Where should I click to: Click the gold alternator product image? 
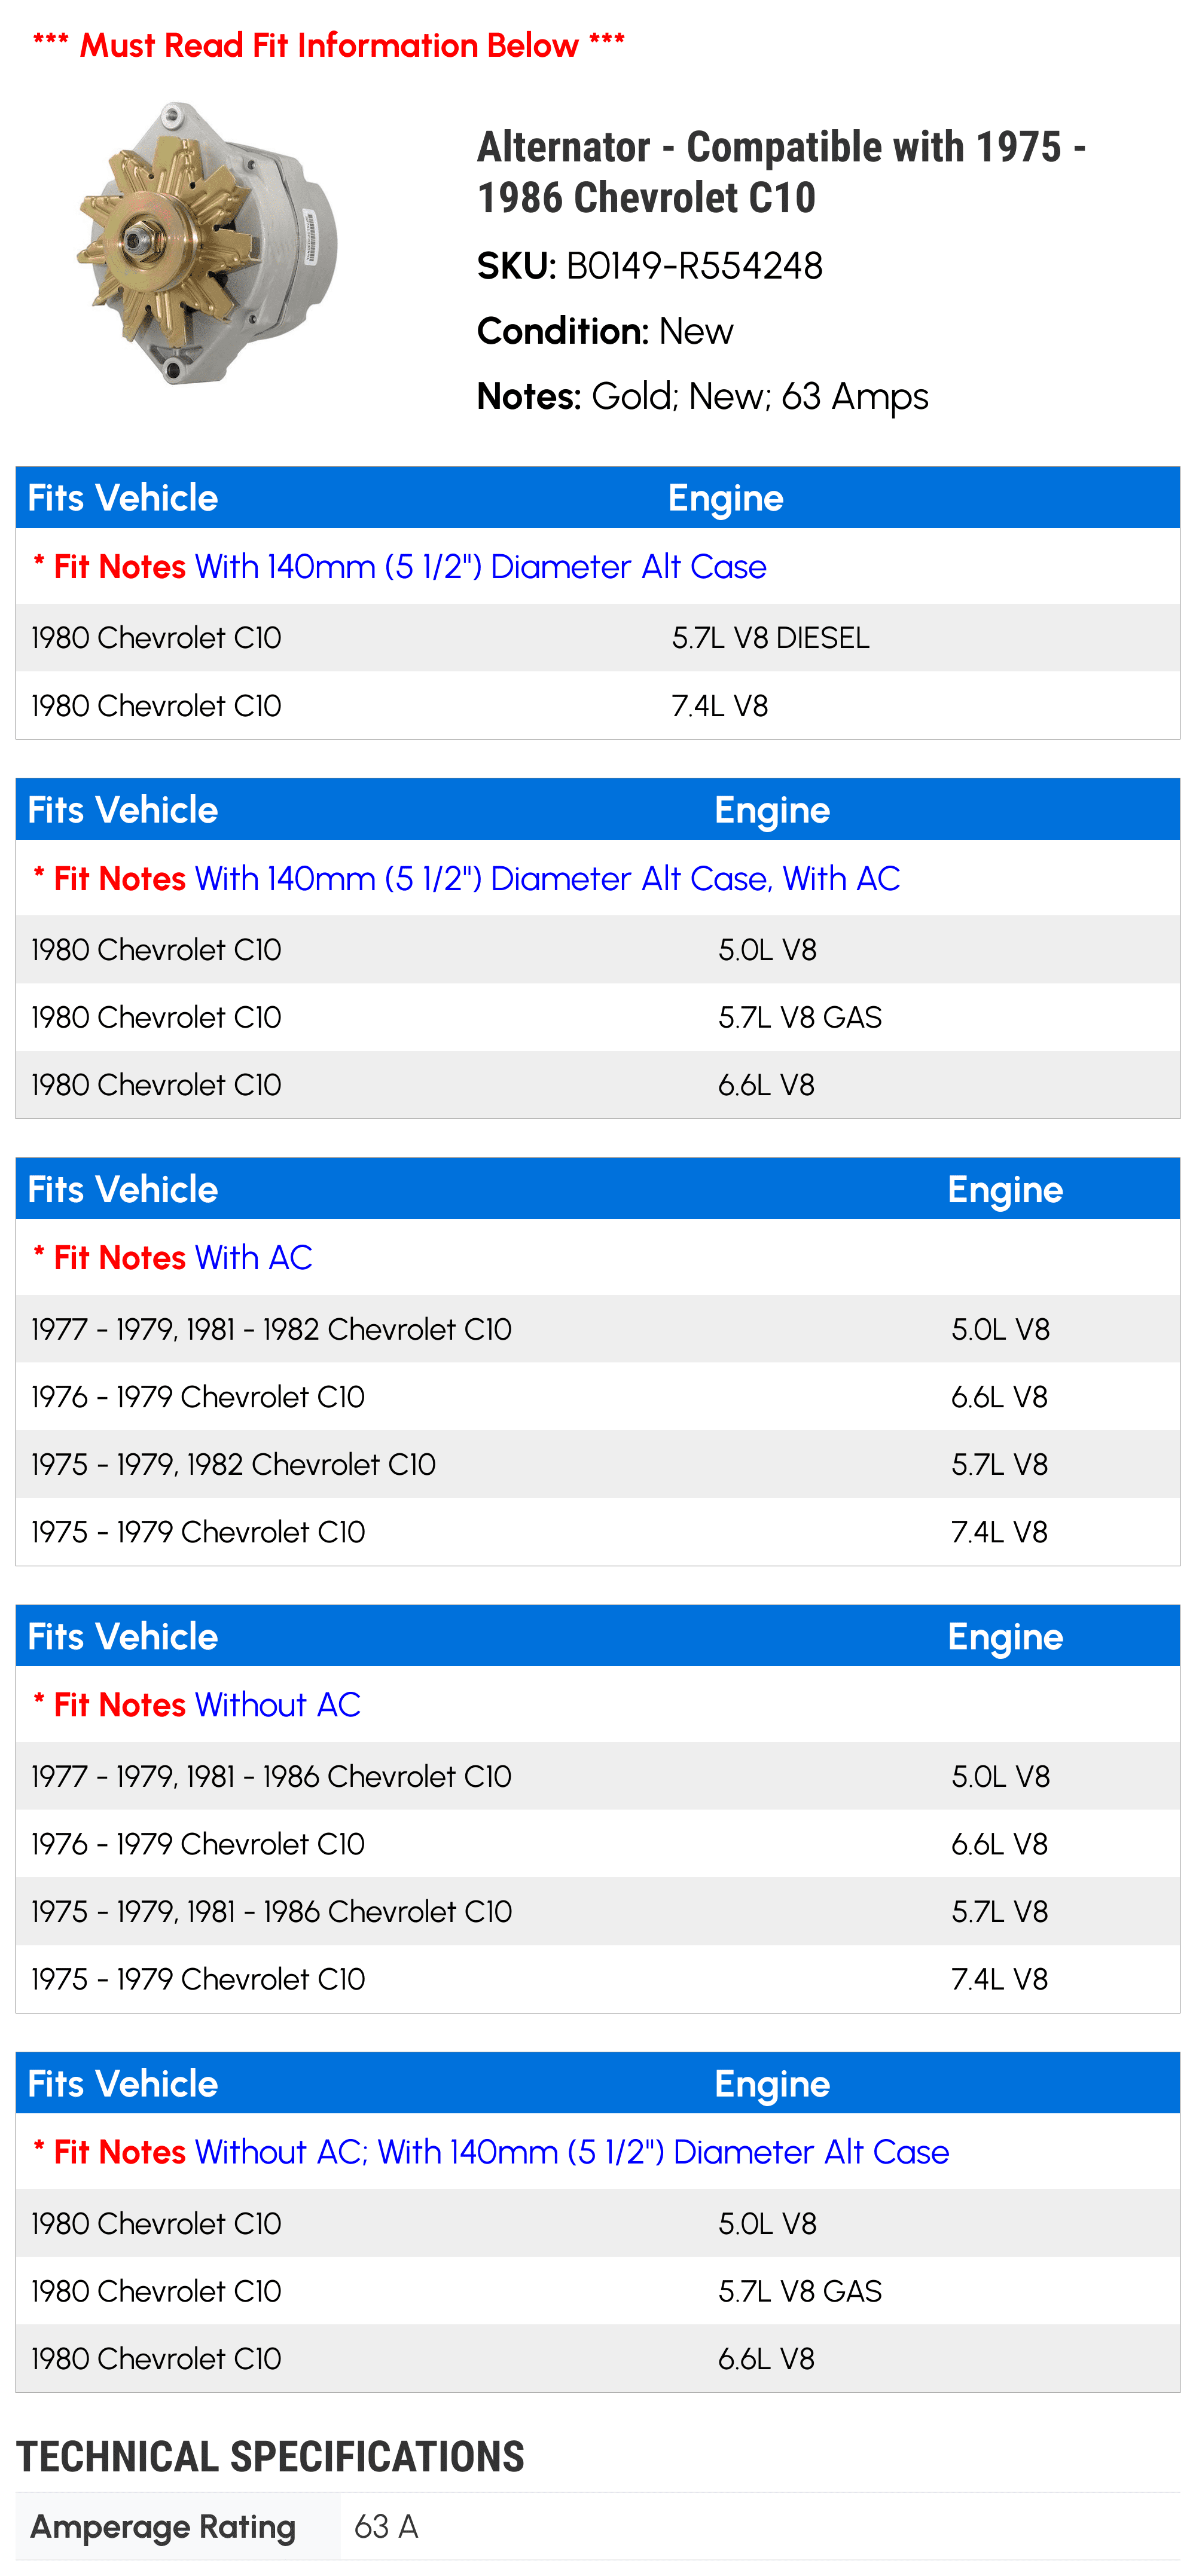pos(207,243)
